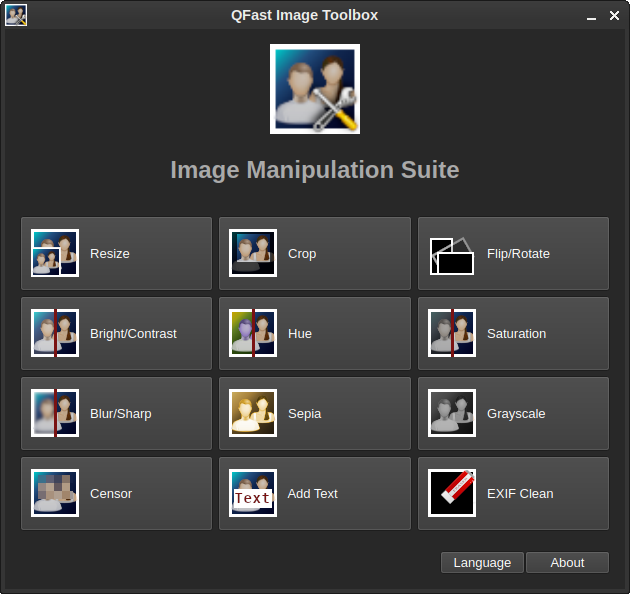630x594 pixels.
Task: Click the Blur/Sharp preview icon
Action: [x=55, y=414]
